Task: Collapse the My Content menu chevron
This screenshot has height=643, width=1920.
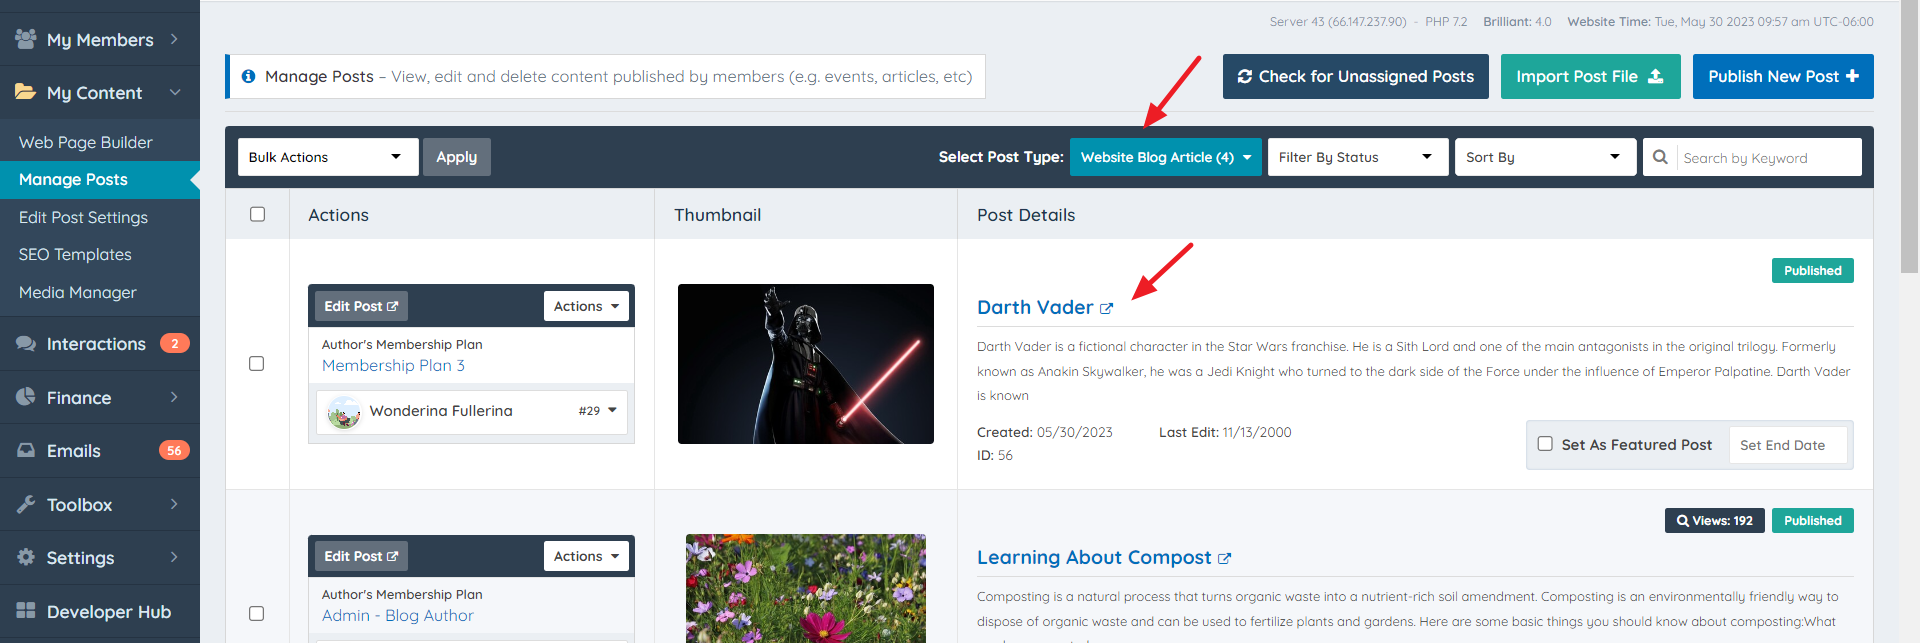Action: pyautogui.click(x=175, y=92)
